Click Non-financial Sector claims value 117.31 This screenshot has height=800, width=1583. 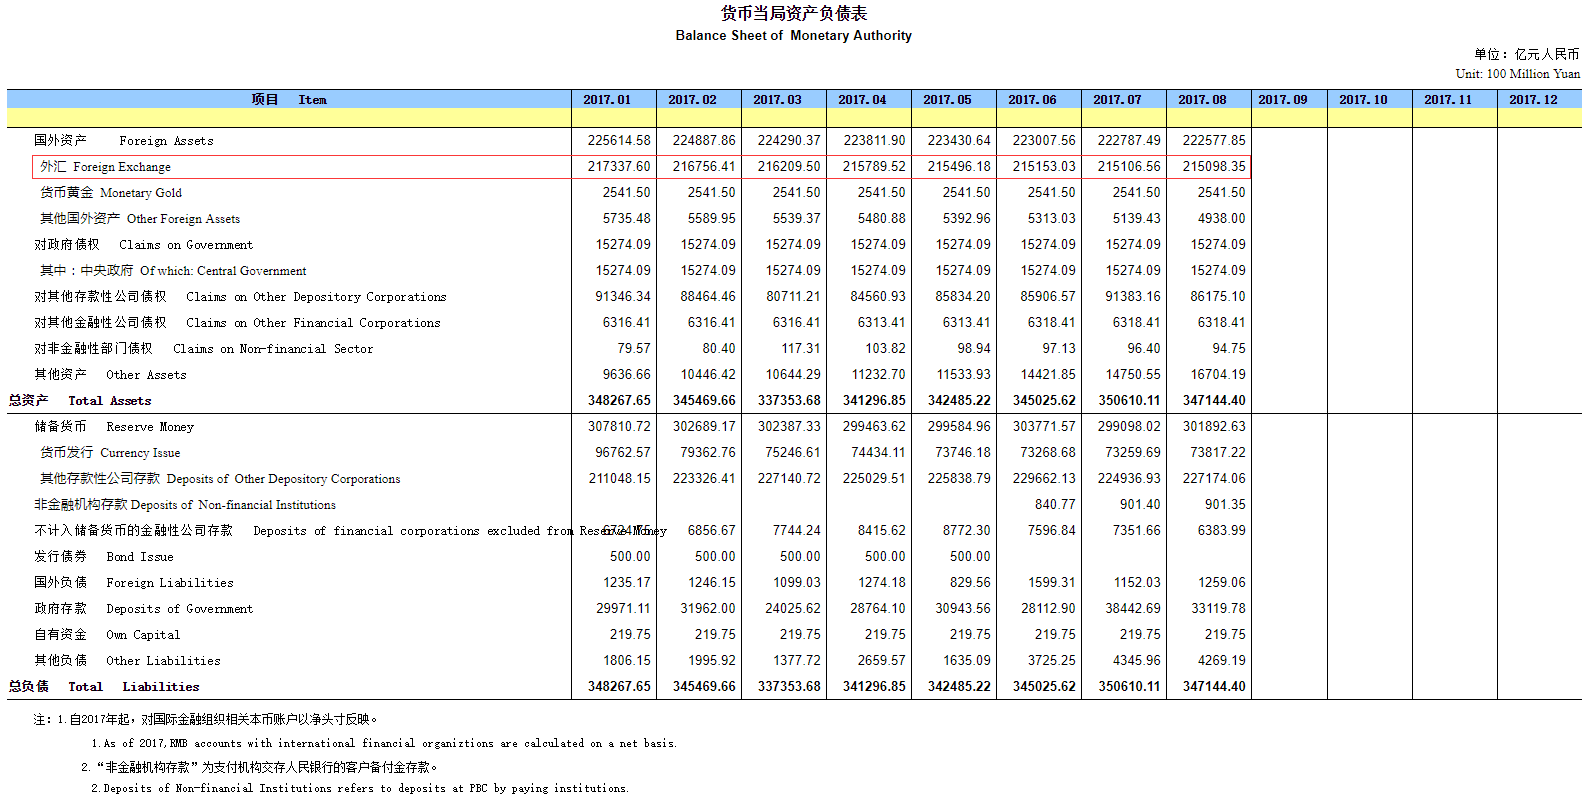point(801,349)
